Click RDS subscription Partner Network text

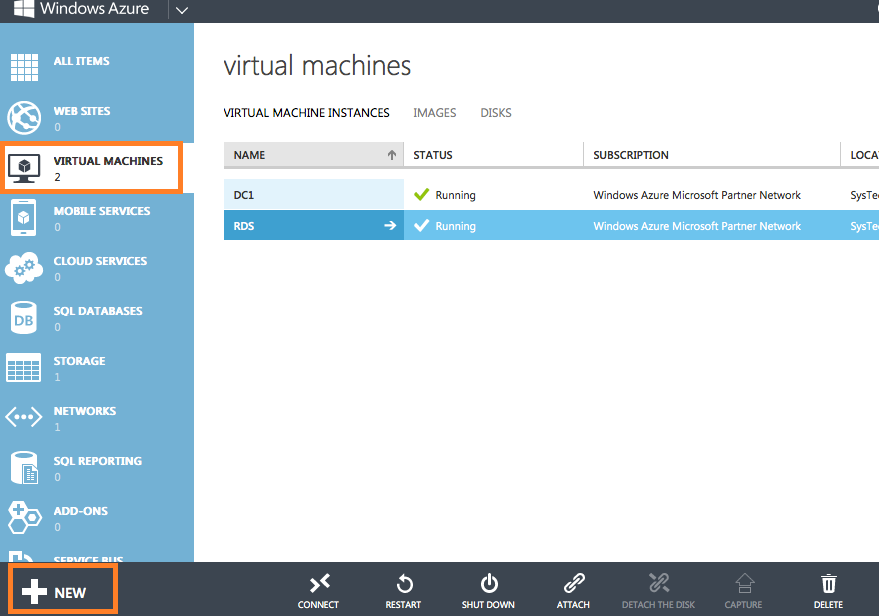(x=697, y=226)
